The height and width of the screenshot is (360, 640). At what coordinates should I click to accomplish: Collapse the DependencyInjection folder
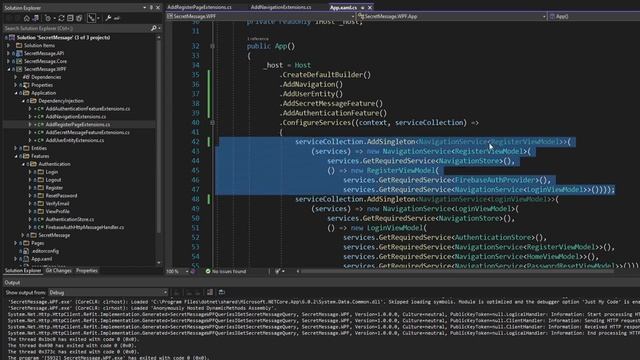coord(23,101)
